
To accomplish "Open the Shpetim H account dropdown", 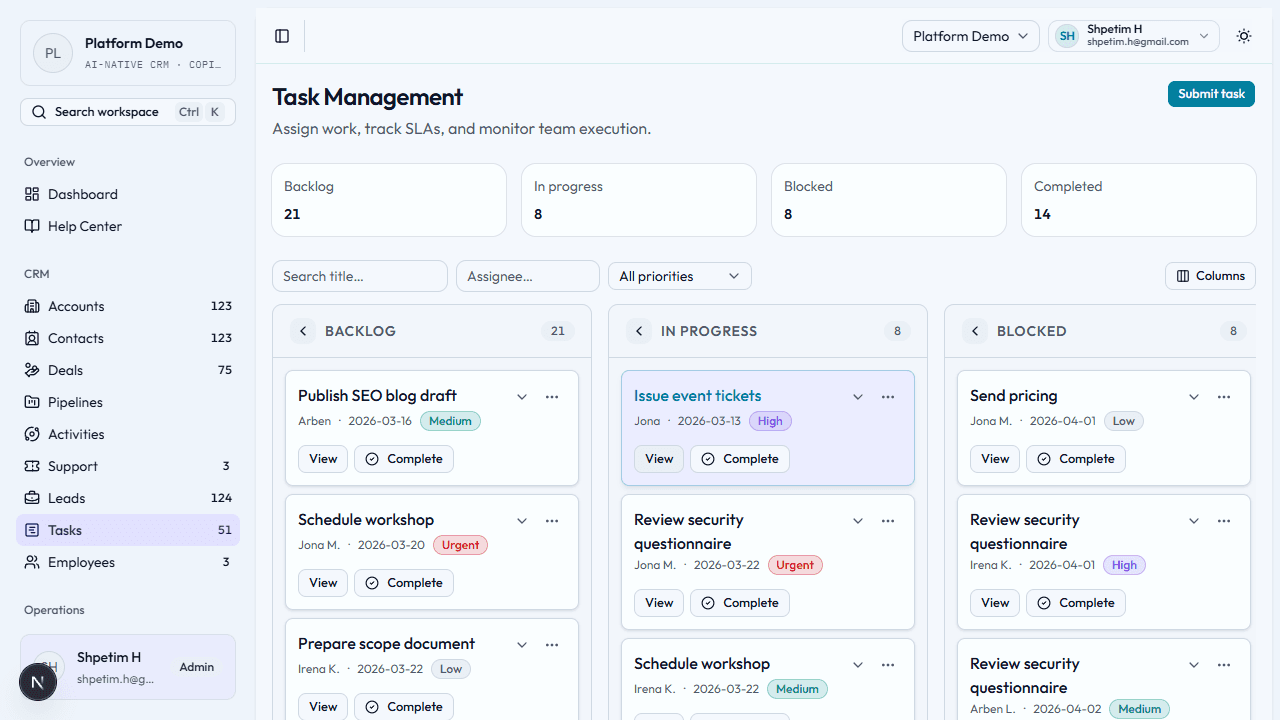I will (1133, 35).
